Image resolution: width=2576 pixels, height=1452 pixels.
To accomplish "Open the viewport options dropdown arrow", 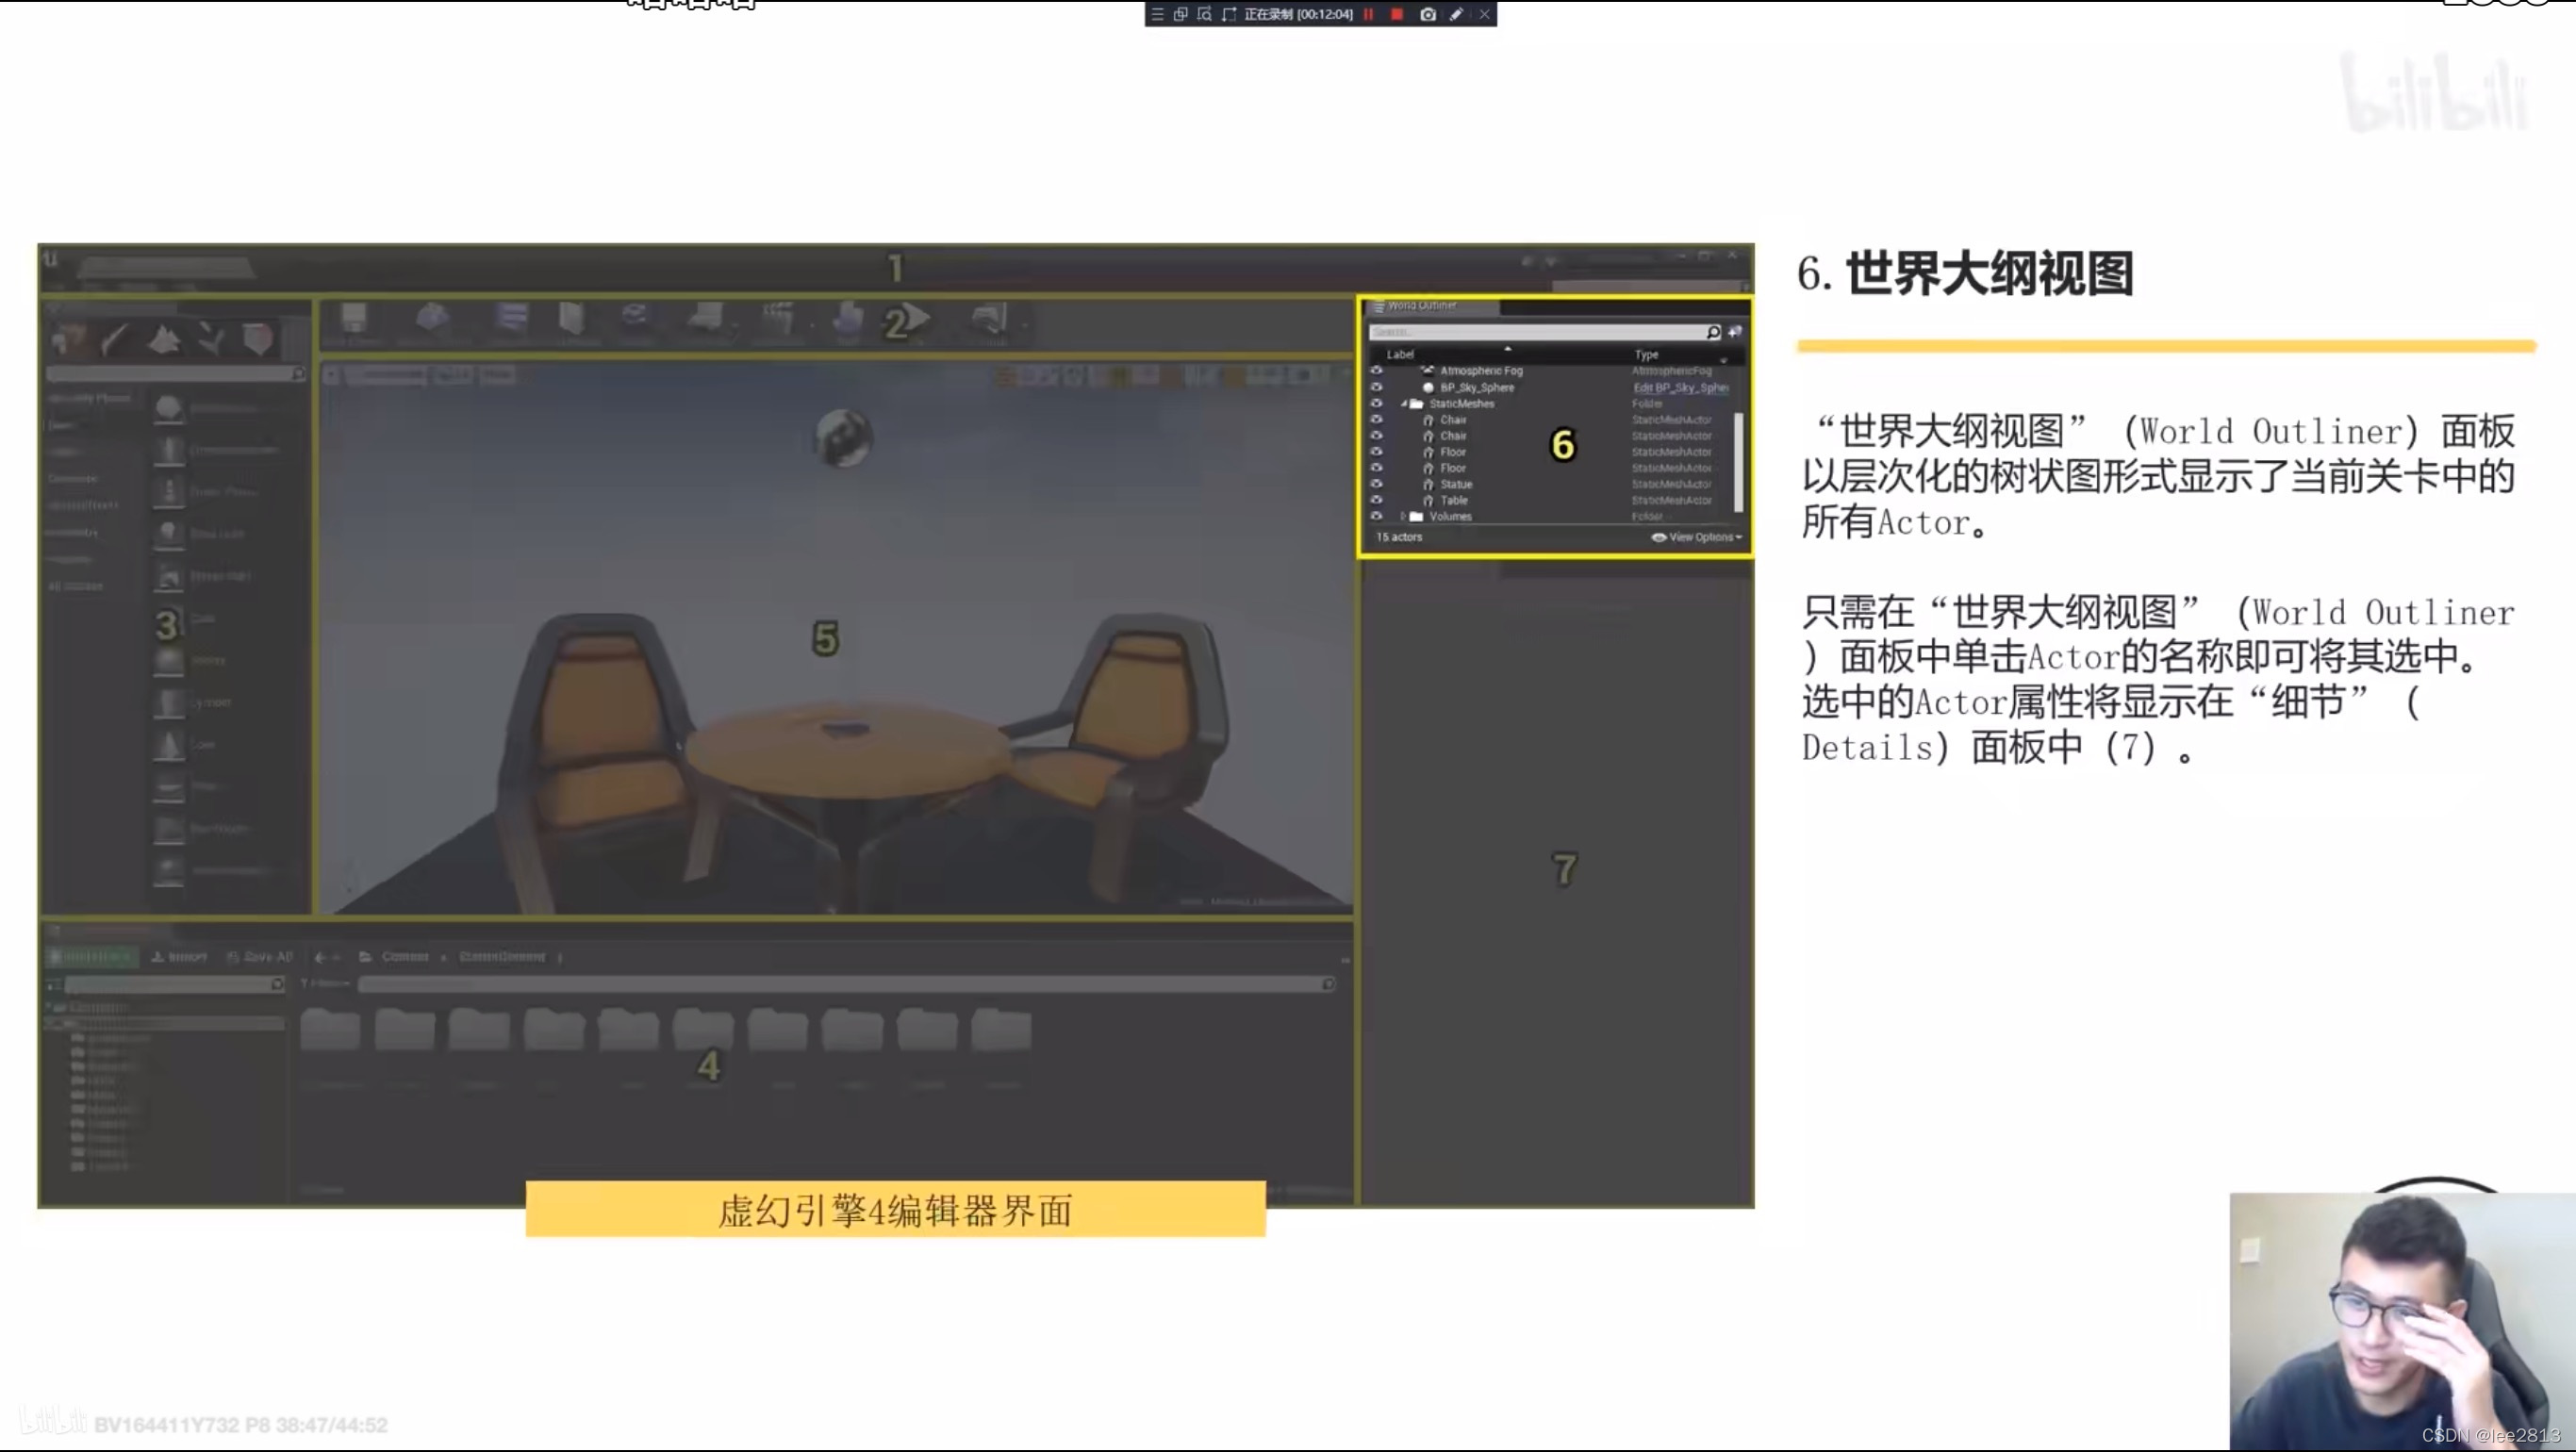I will click(x=331, y=375).
